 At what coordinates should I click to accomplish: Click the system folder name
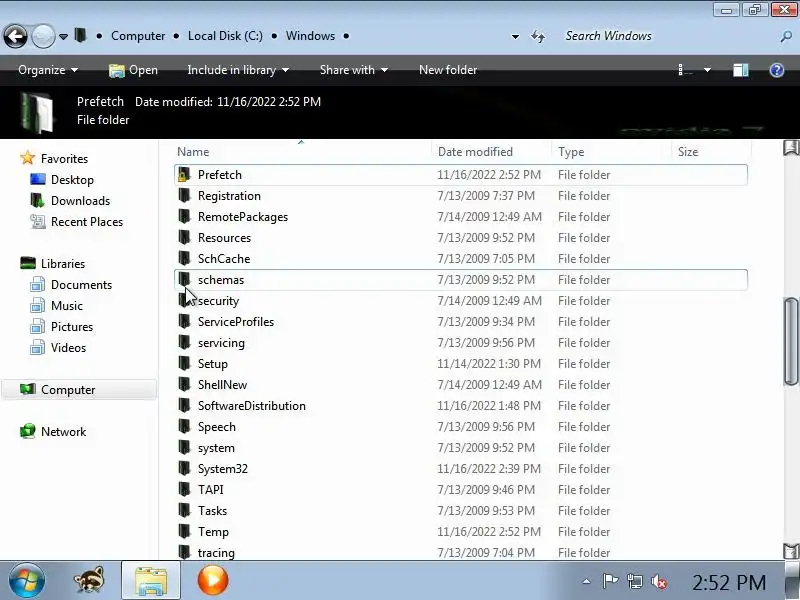pos(216,448)
